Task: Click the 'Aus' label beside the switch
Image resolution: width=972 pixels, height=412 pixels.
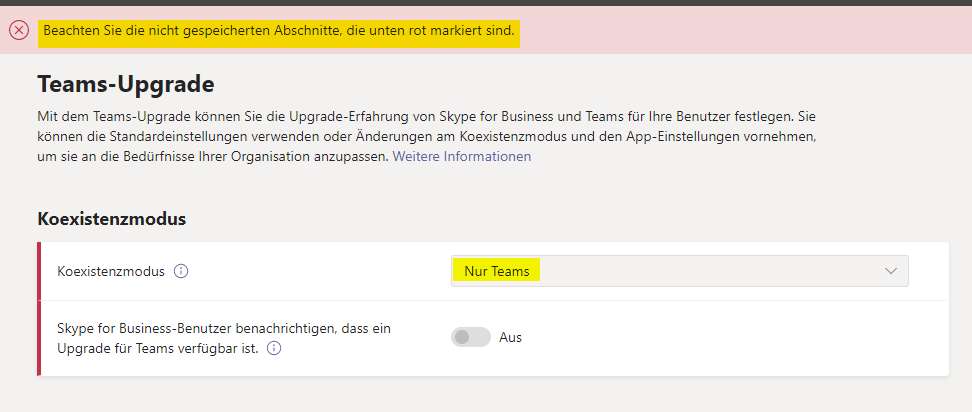Action: pyautogui.click(x=510, y=338)
